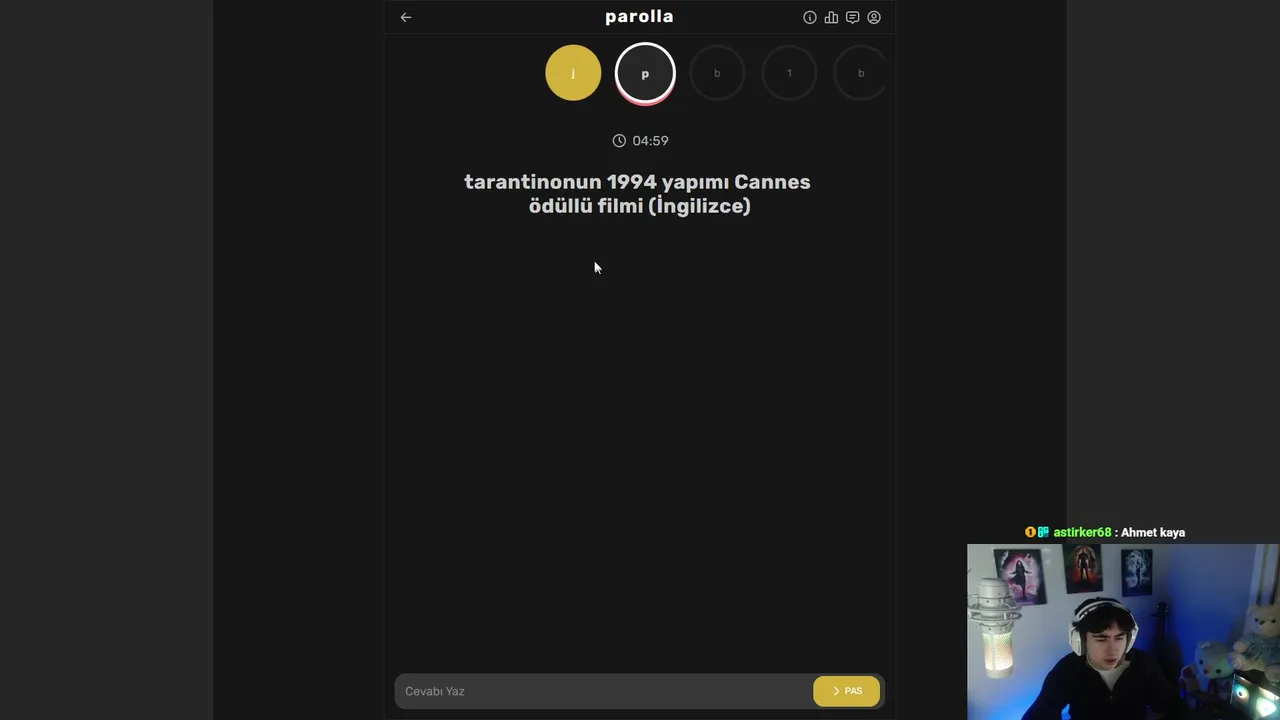Viewport: 1280px width, 720px height.
Task: Open the user profile icon
Action: (x=874, y=17)
